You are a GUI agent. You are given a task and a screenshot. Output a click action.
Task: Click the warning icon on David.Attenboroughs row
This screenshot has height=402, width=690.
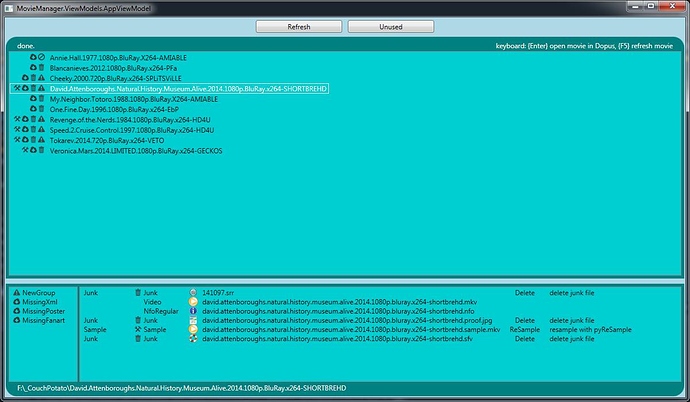pyautogui.click(x=41, y=88)
